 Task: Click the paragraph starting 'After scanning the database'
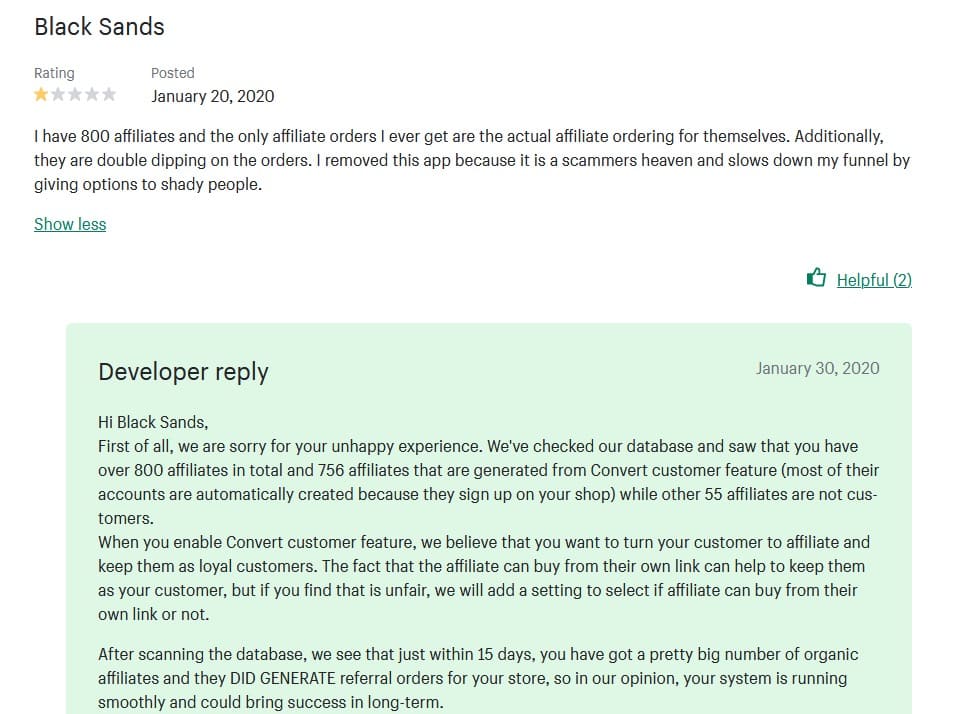click(478, 679)
